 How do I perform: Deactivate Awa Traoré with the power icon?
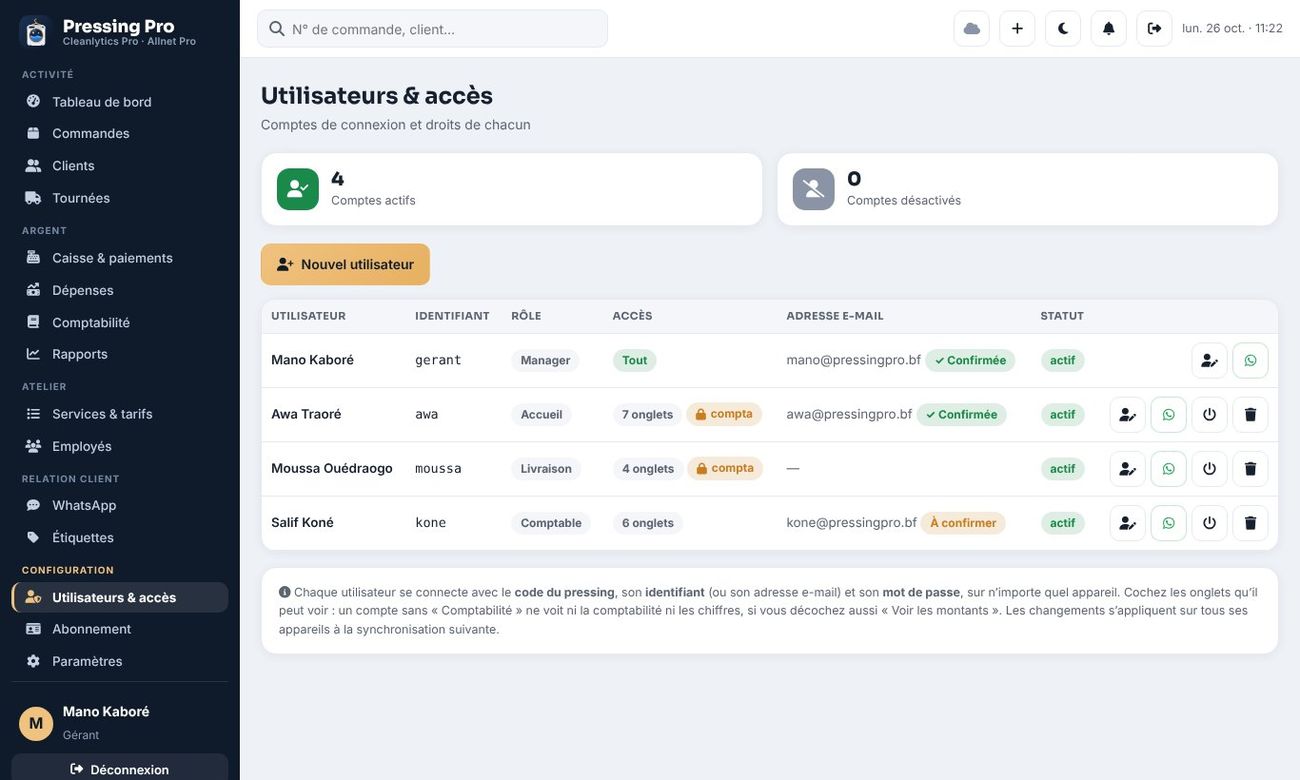pyautogui.click(x=1209, y=414)
